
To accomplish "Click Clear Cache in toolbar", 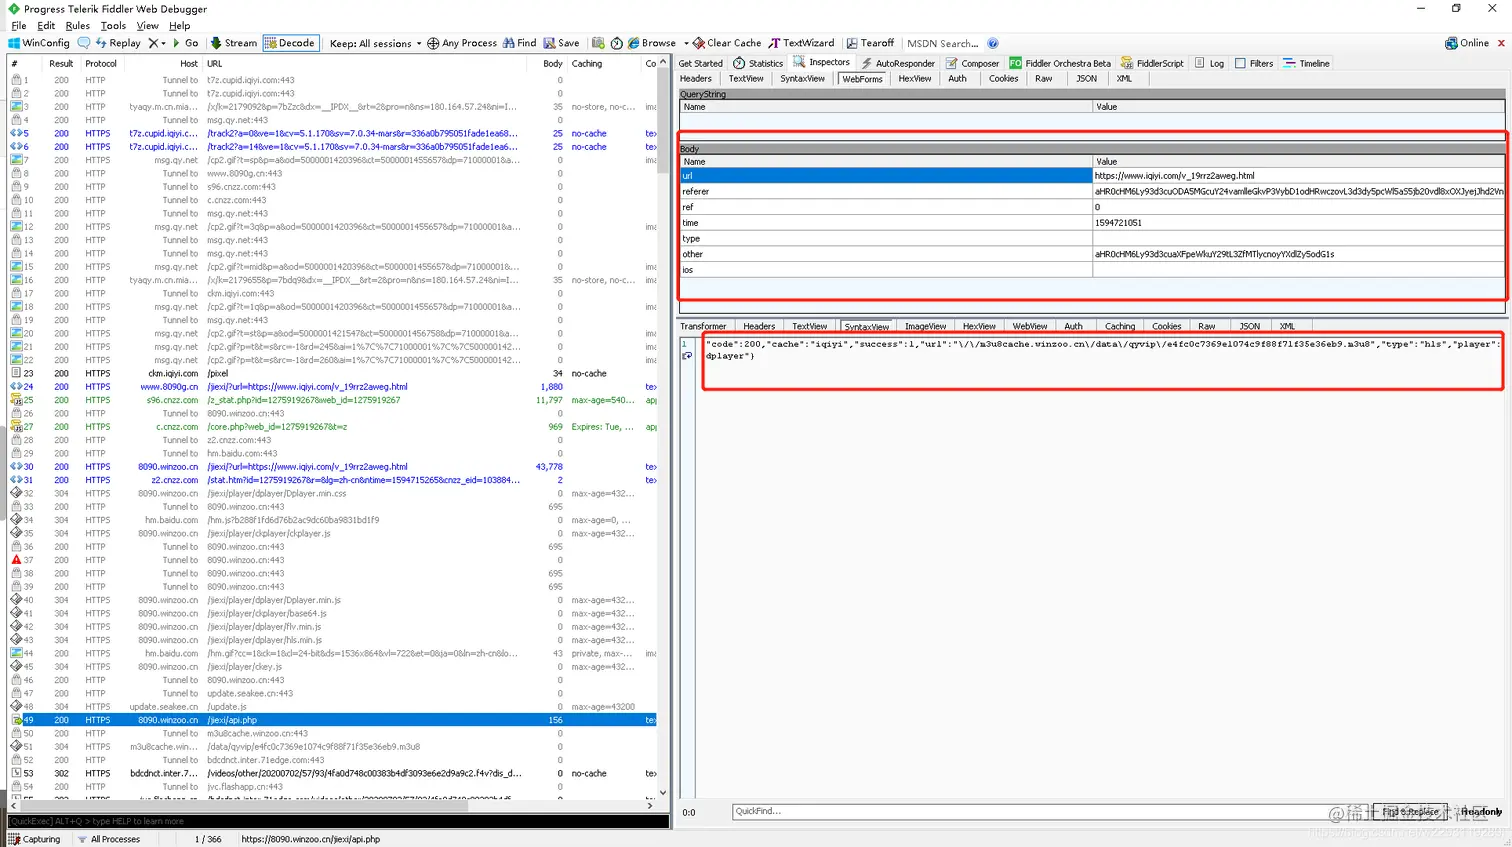I will 727,43.
